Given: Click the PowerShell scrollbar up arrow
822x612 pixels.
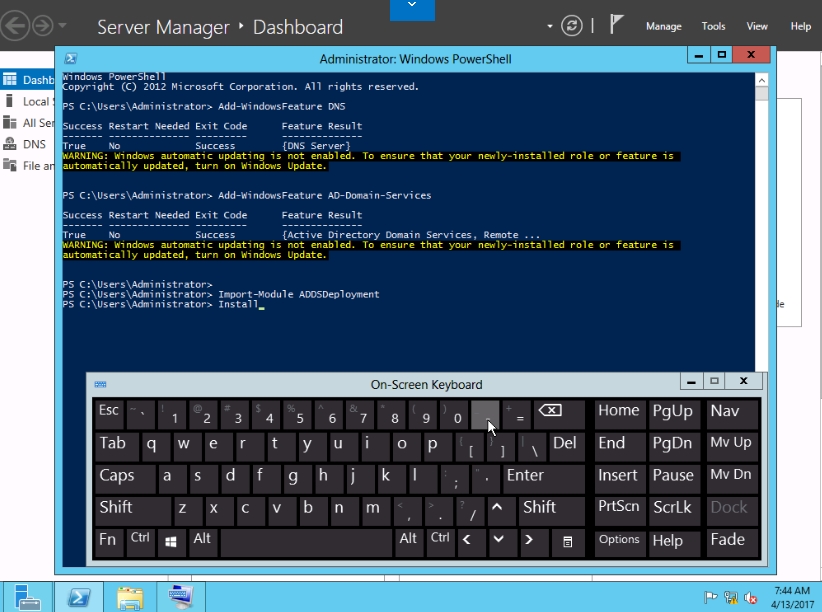Looking at the screenshot, I should [x=762, y=80].
